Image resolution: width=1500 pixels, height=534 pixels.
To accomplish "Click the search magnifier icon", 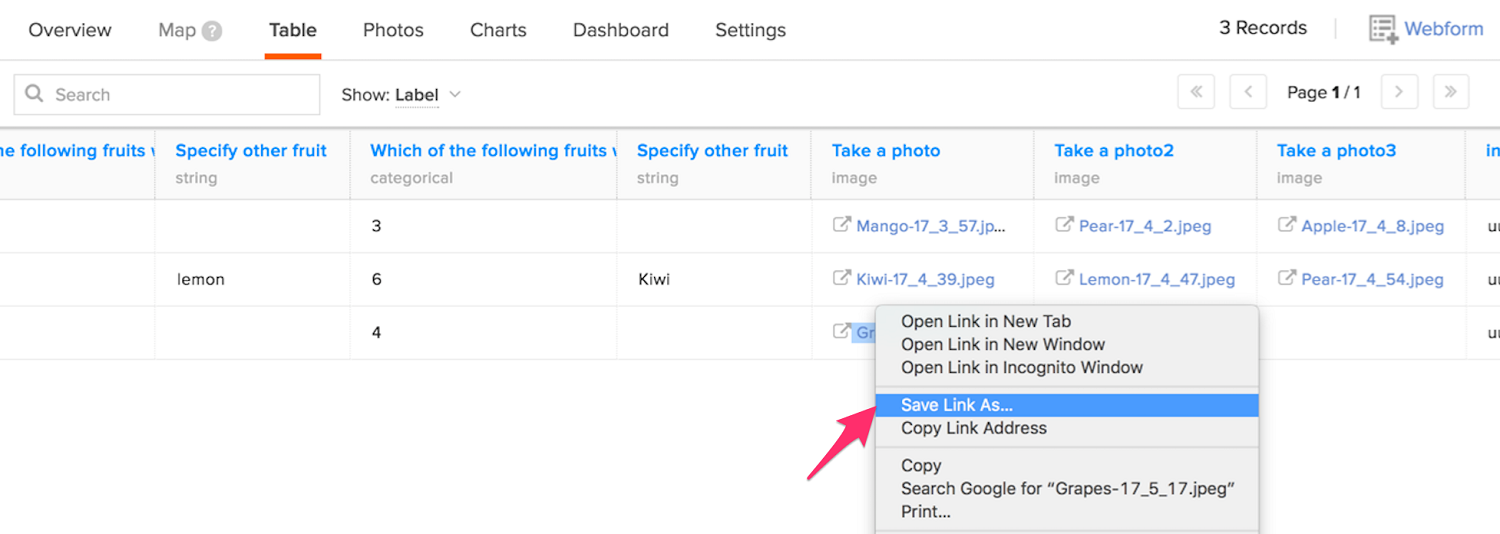I will tap(35, 94).
